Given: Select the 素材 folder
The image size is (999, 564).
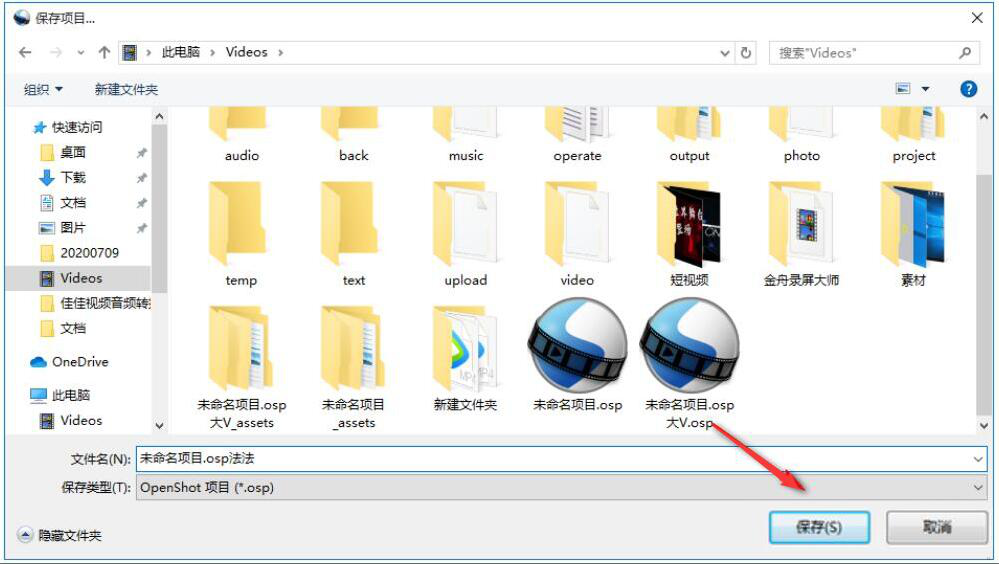Looking at the screenshot, I should tap(914, 234).
